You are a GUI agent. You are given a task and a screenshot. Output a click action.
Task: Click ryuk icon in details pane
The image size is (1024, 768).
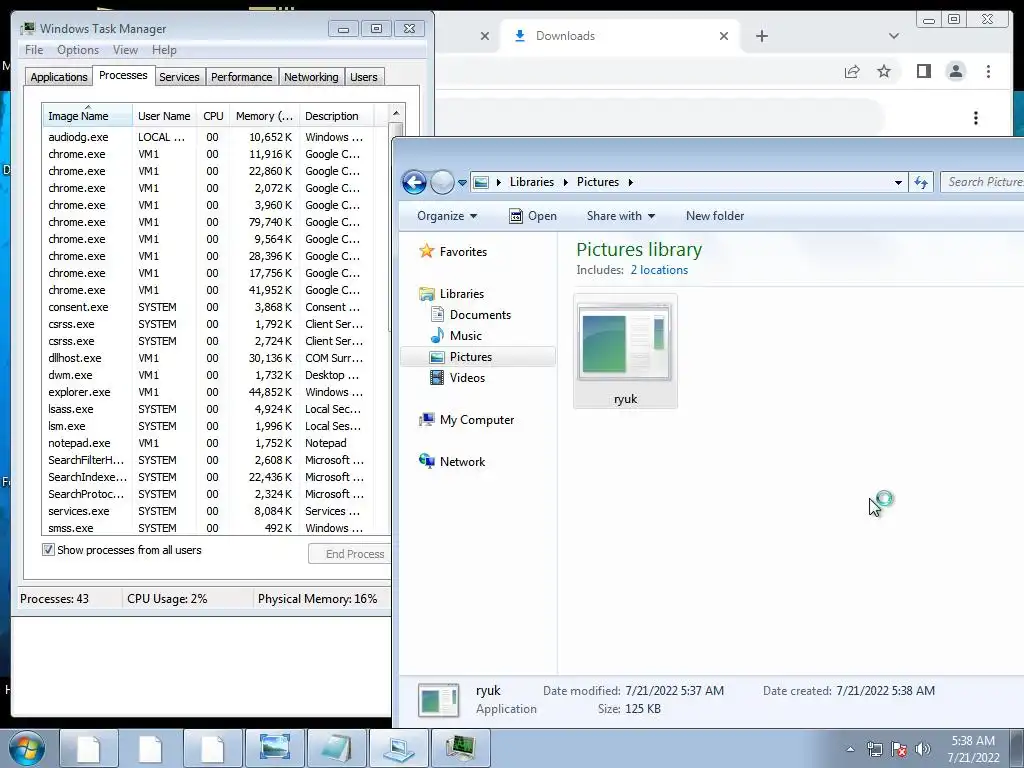[x=438, y=700]
